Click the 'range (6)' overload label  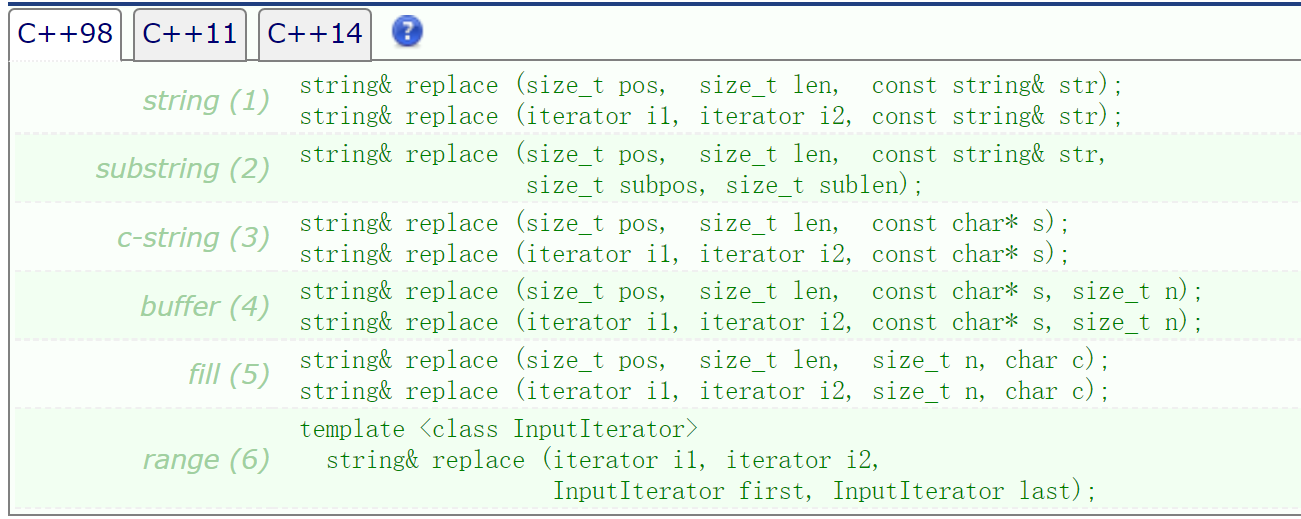pos(206,460)
